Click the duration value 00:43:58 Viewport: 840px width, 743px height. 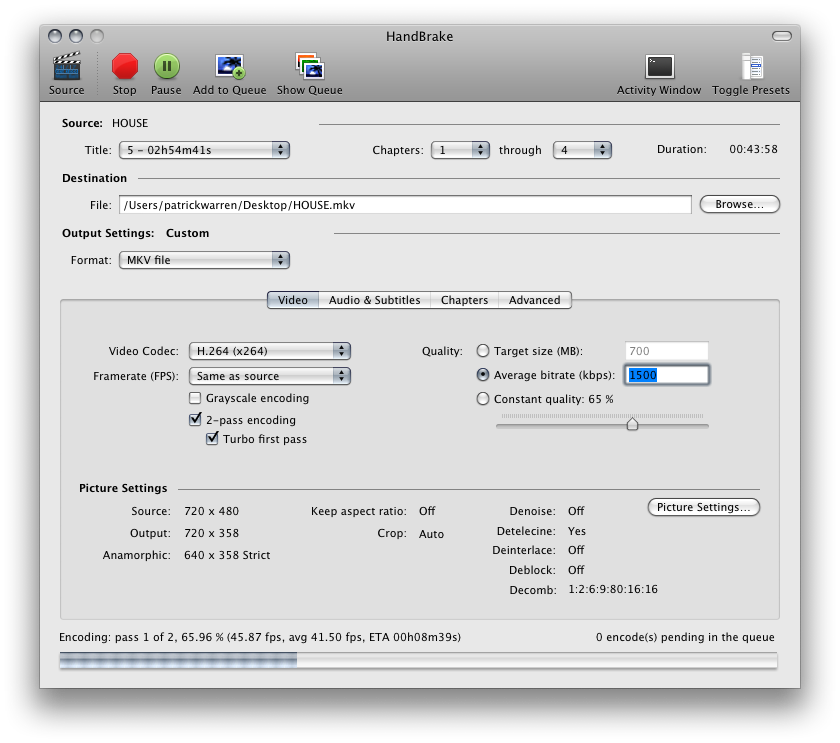(753, 149)
